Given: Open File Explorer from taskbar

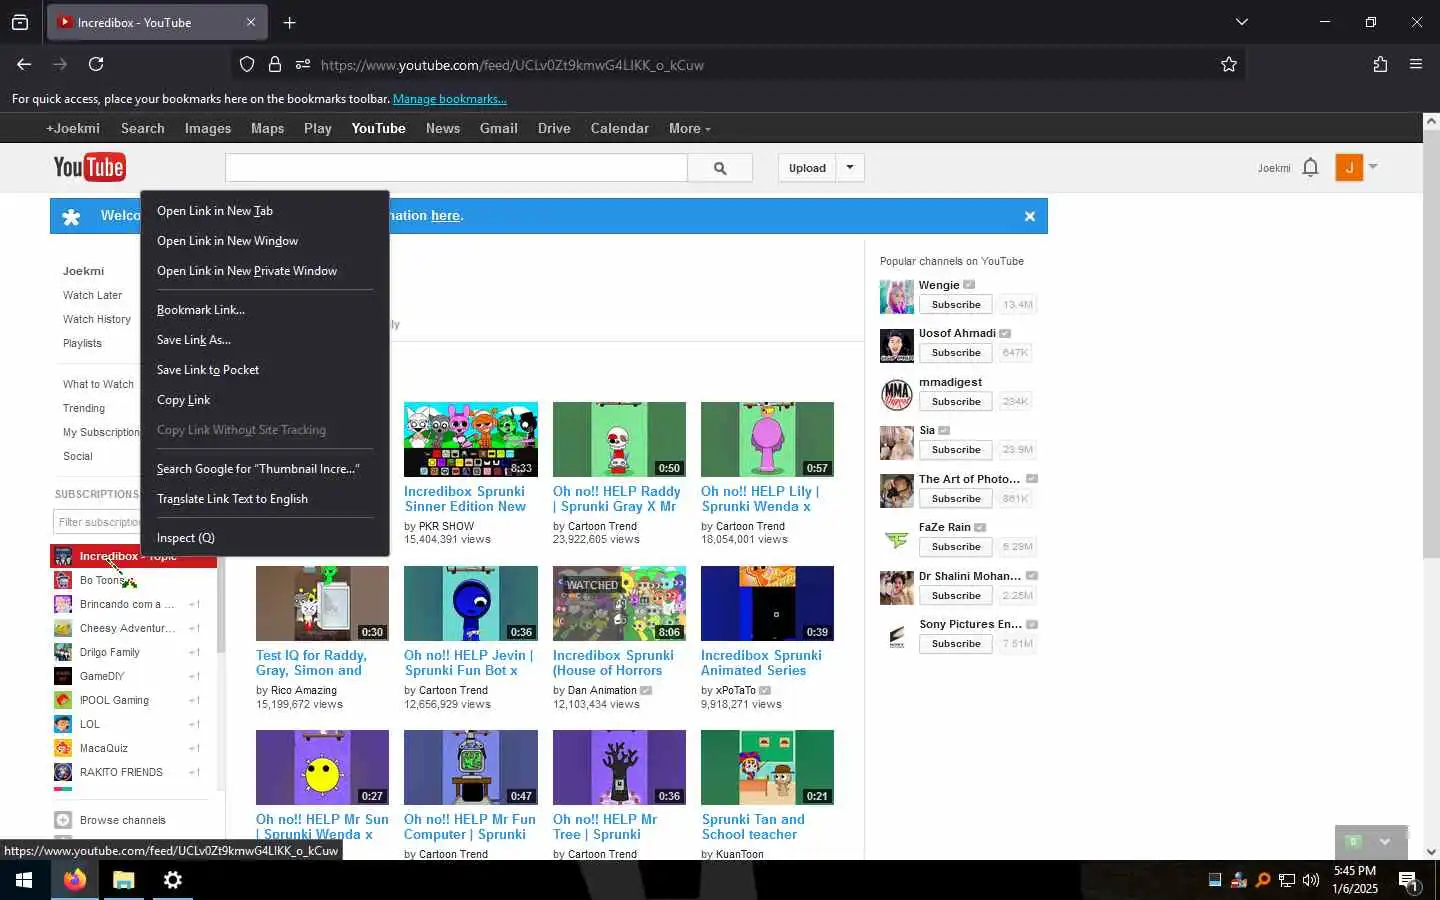Looking at the screenshot, I should tap(123, 880).
